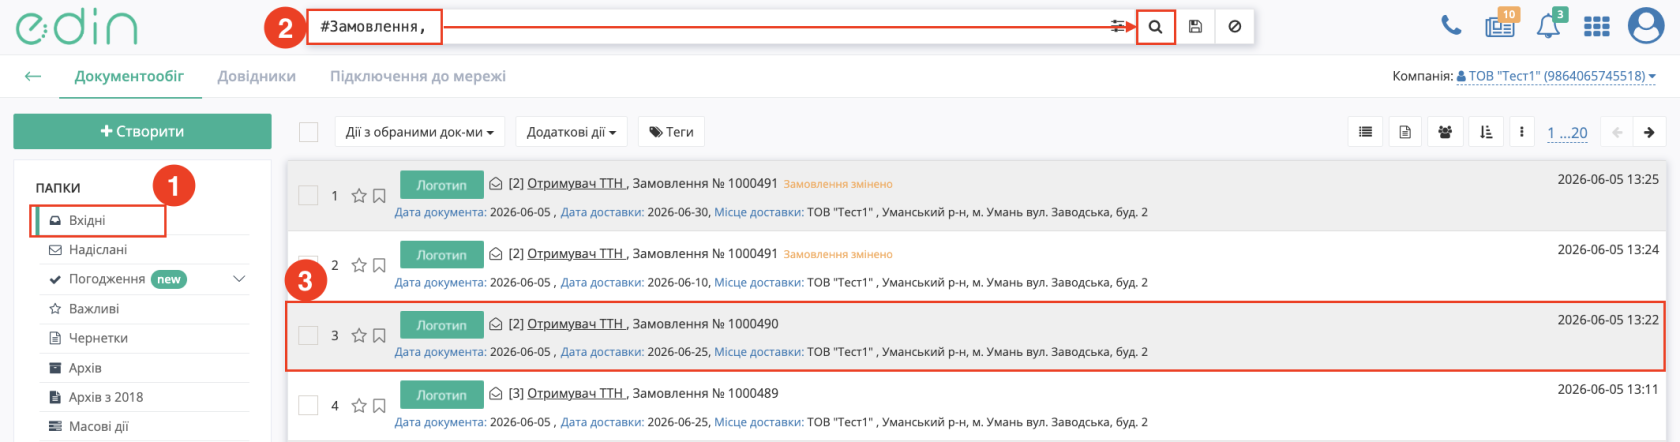The image size is (1680, 442).
Task: Switch to list view icon
Action: click(1365, 132)
